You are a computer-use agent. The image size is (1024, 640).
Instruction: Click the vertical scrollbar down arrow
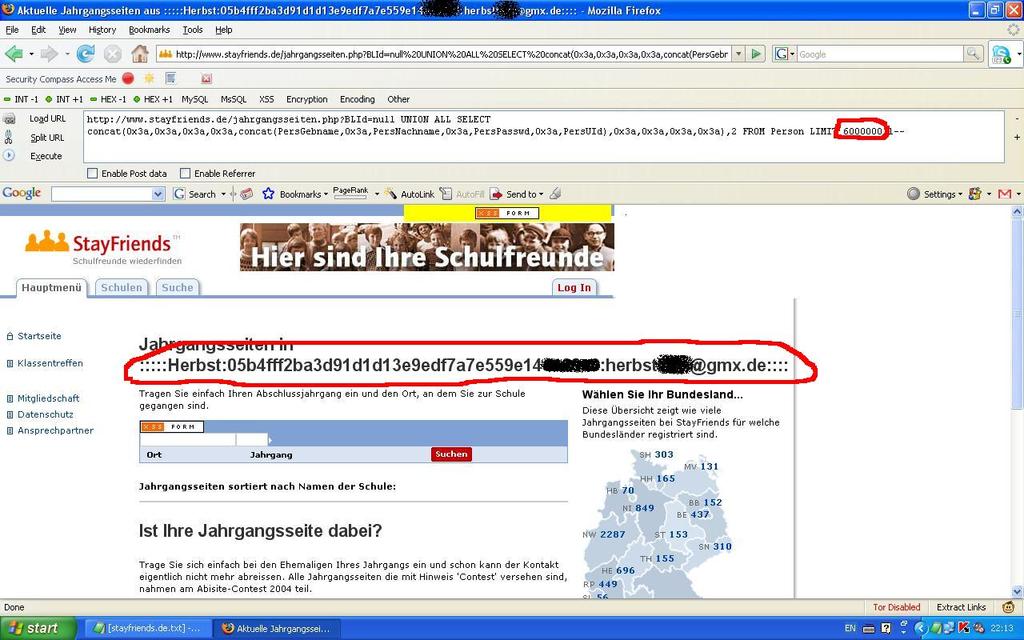(1017, 591)
